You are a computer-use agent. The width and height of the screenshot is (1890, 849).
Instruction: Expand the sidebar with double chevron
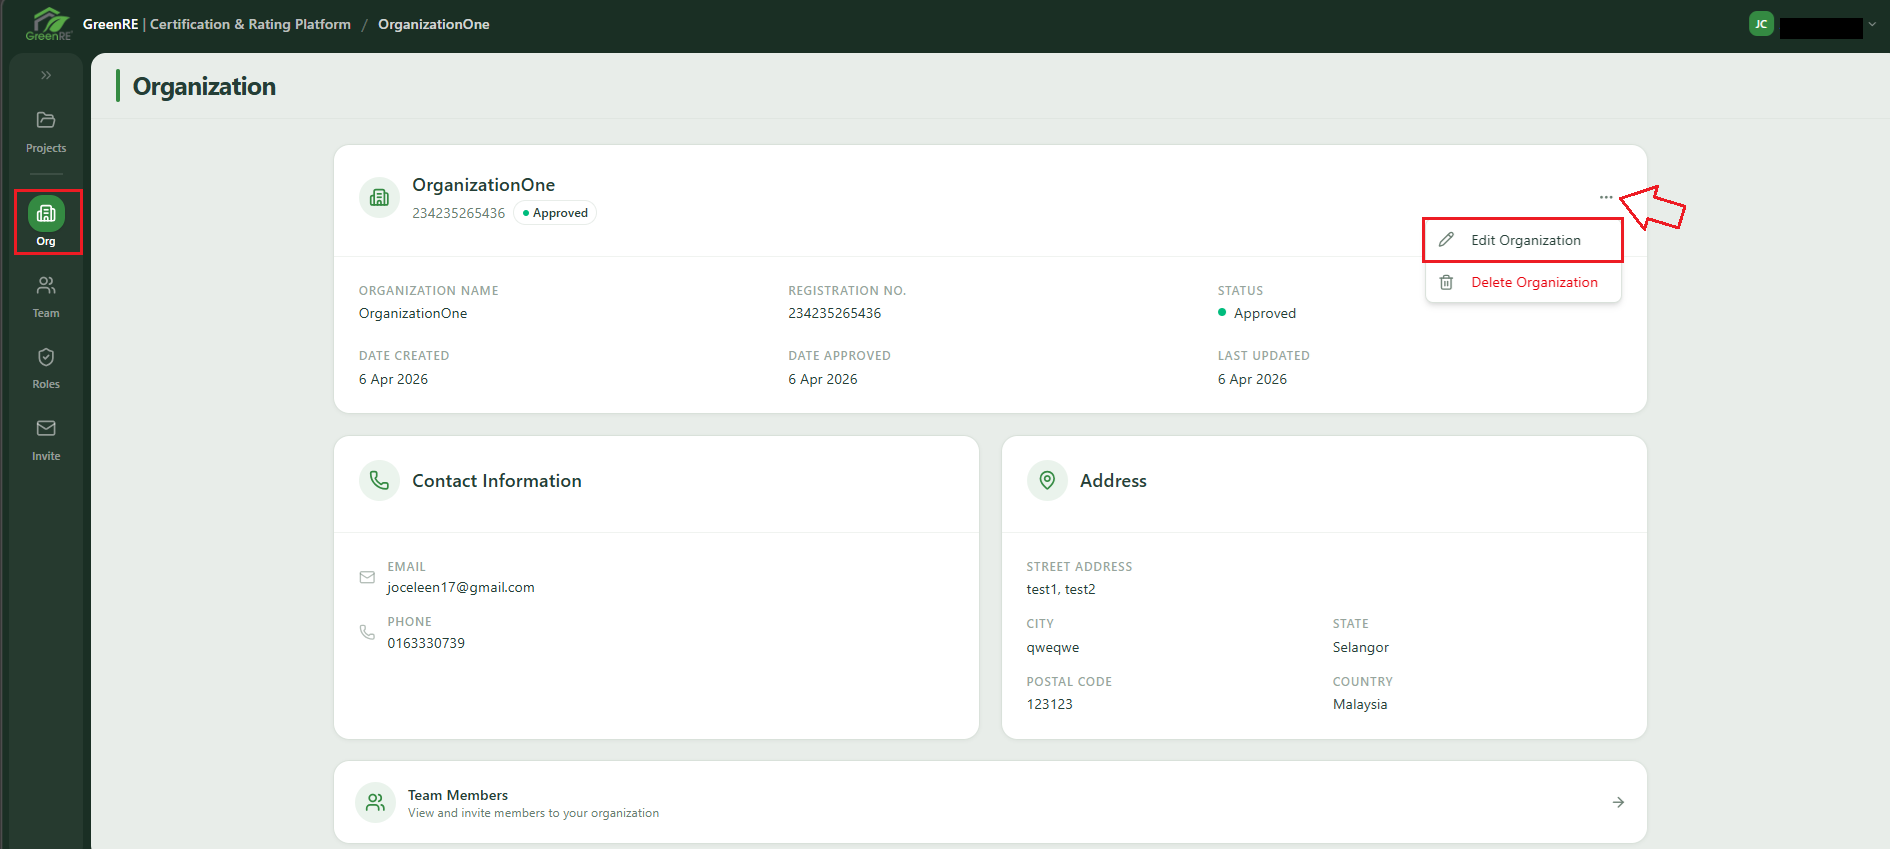click(46, 75)
